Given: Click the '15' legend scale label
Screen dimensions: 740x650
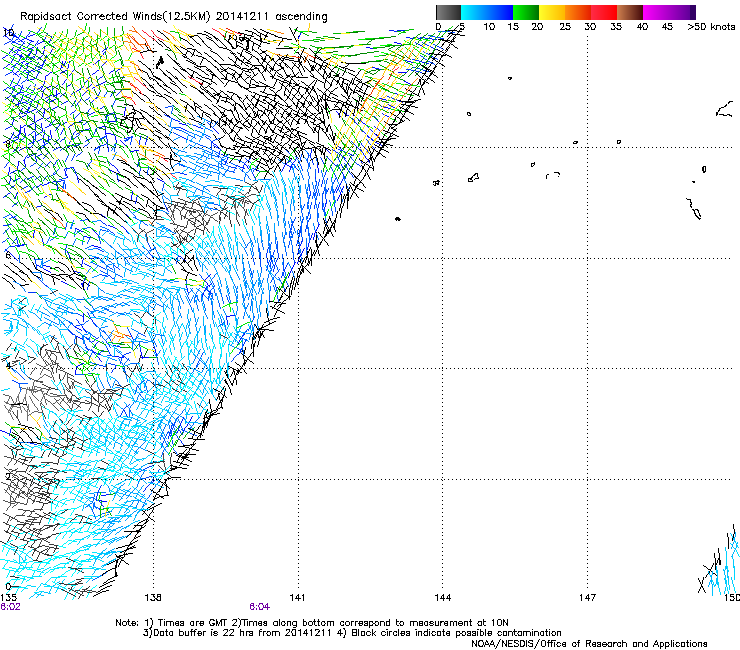Looking at the screenshot, I should coord(513,27).
